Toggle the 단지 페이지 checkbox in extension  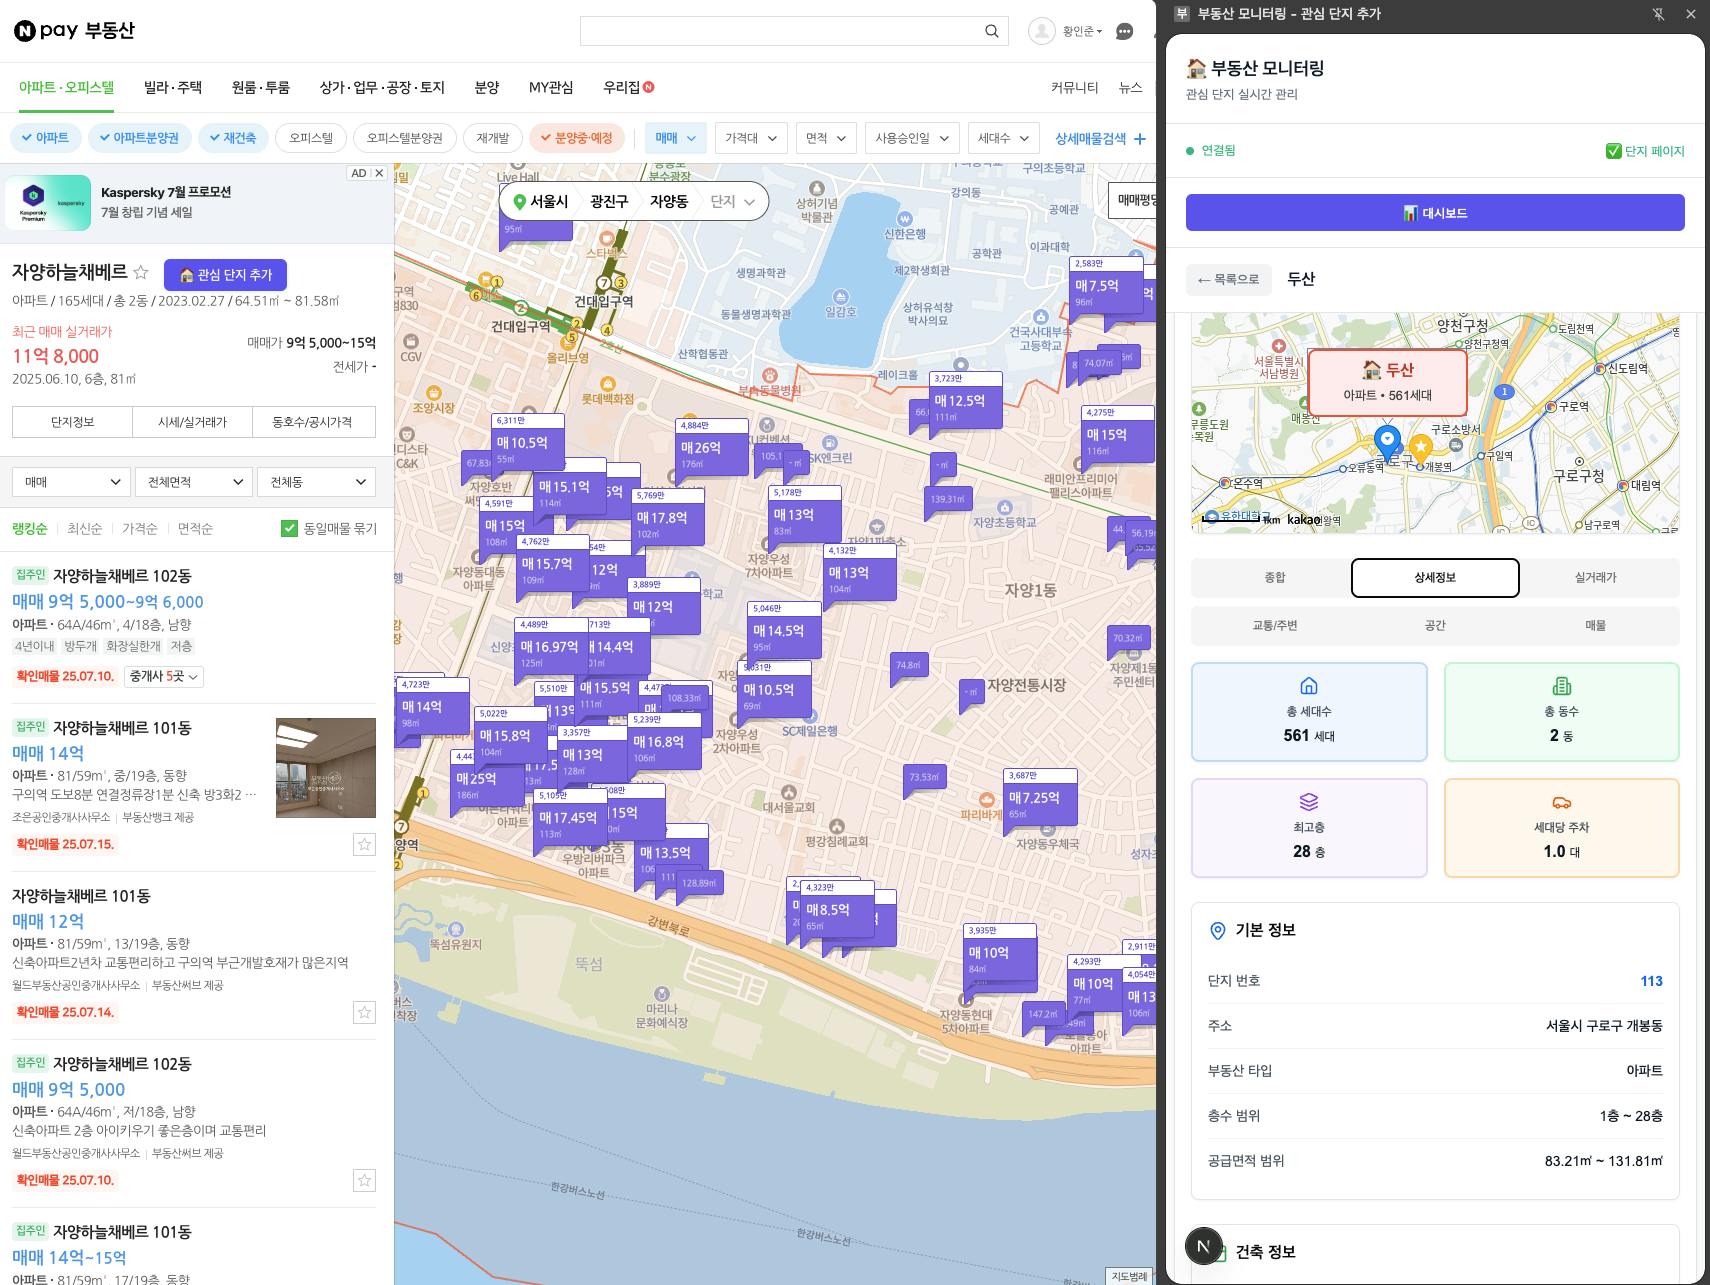coord(1613,151)
